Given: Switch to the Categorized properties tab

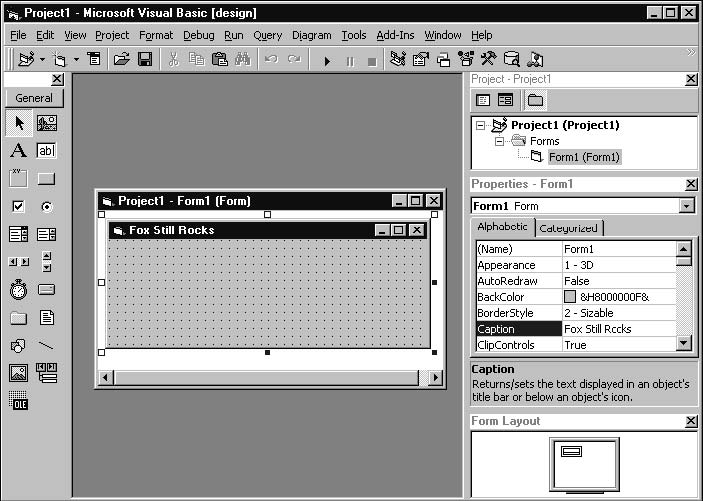Looking at the screenshot, I should 568,228.
